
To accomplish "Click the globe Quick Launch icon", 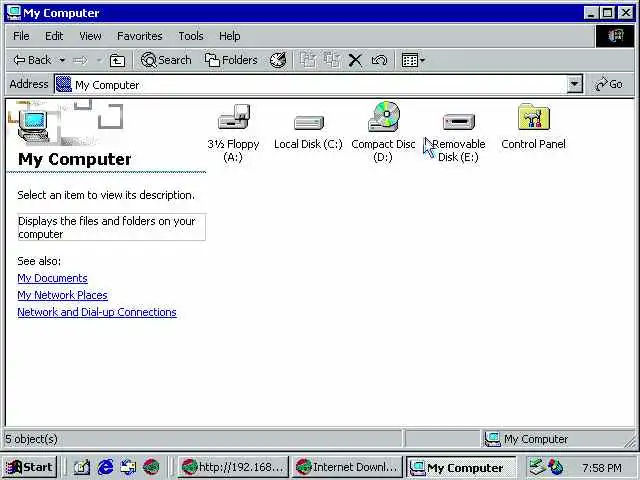I will pos(151,467).
